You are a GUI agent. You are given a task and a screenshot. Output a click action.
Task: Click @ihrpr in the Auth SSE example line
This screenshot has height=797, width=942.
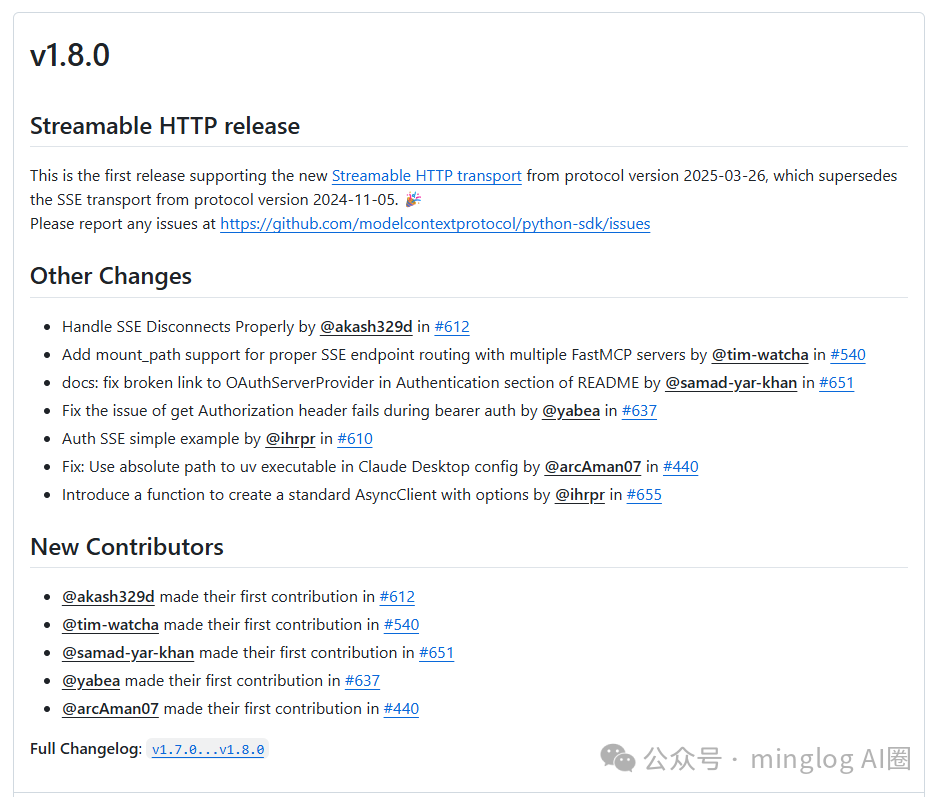(x=291, y=439)
